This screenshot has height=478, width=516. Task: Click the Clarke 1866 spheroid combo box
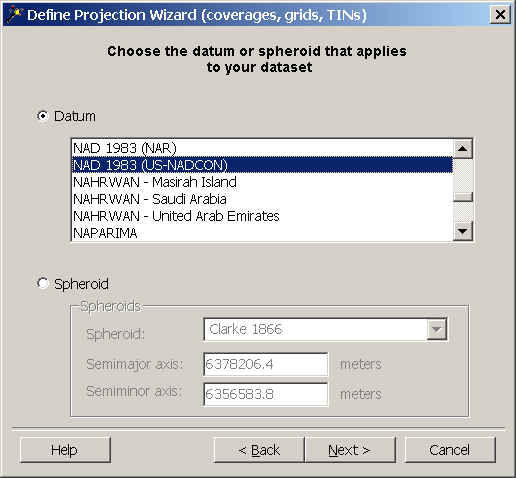tap(325, 330)
